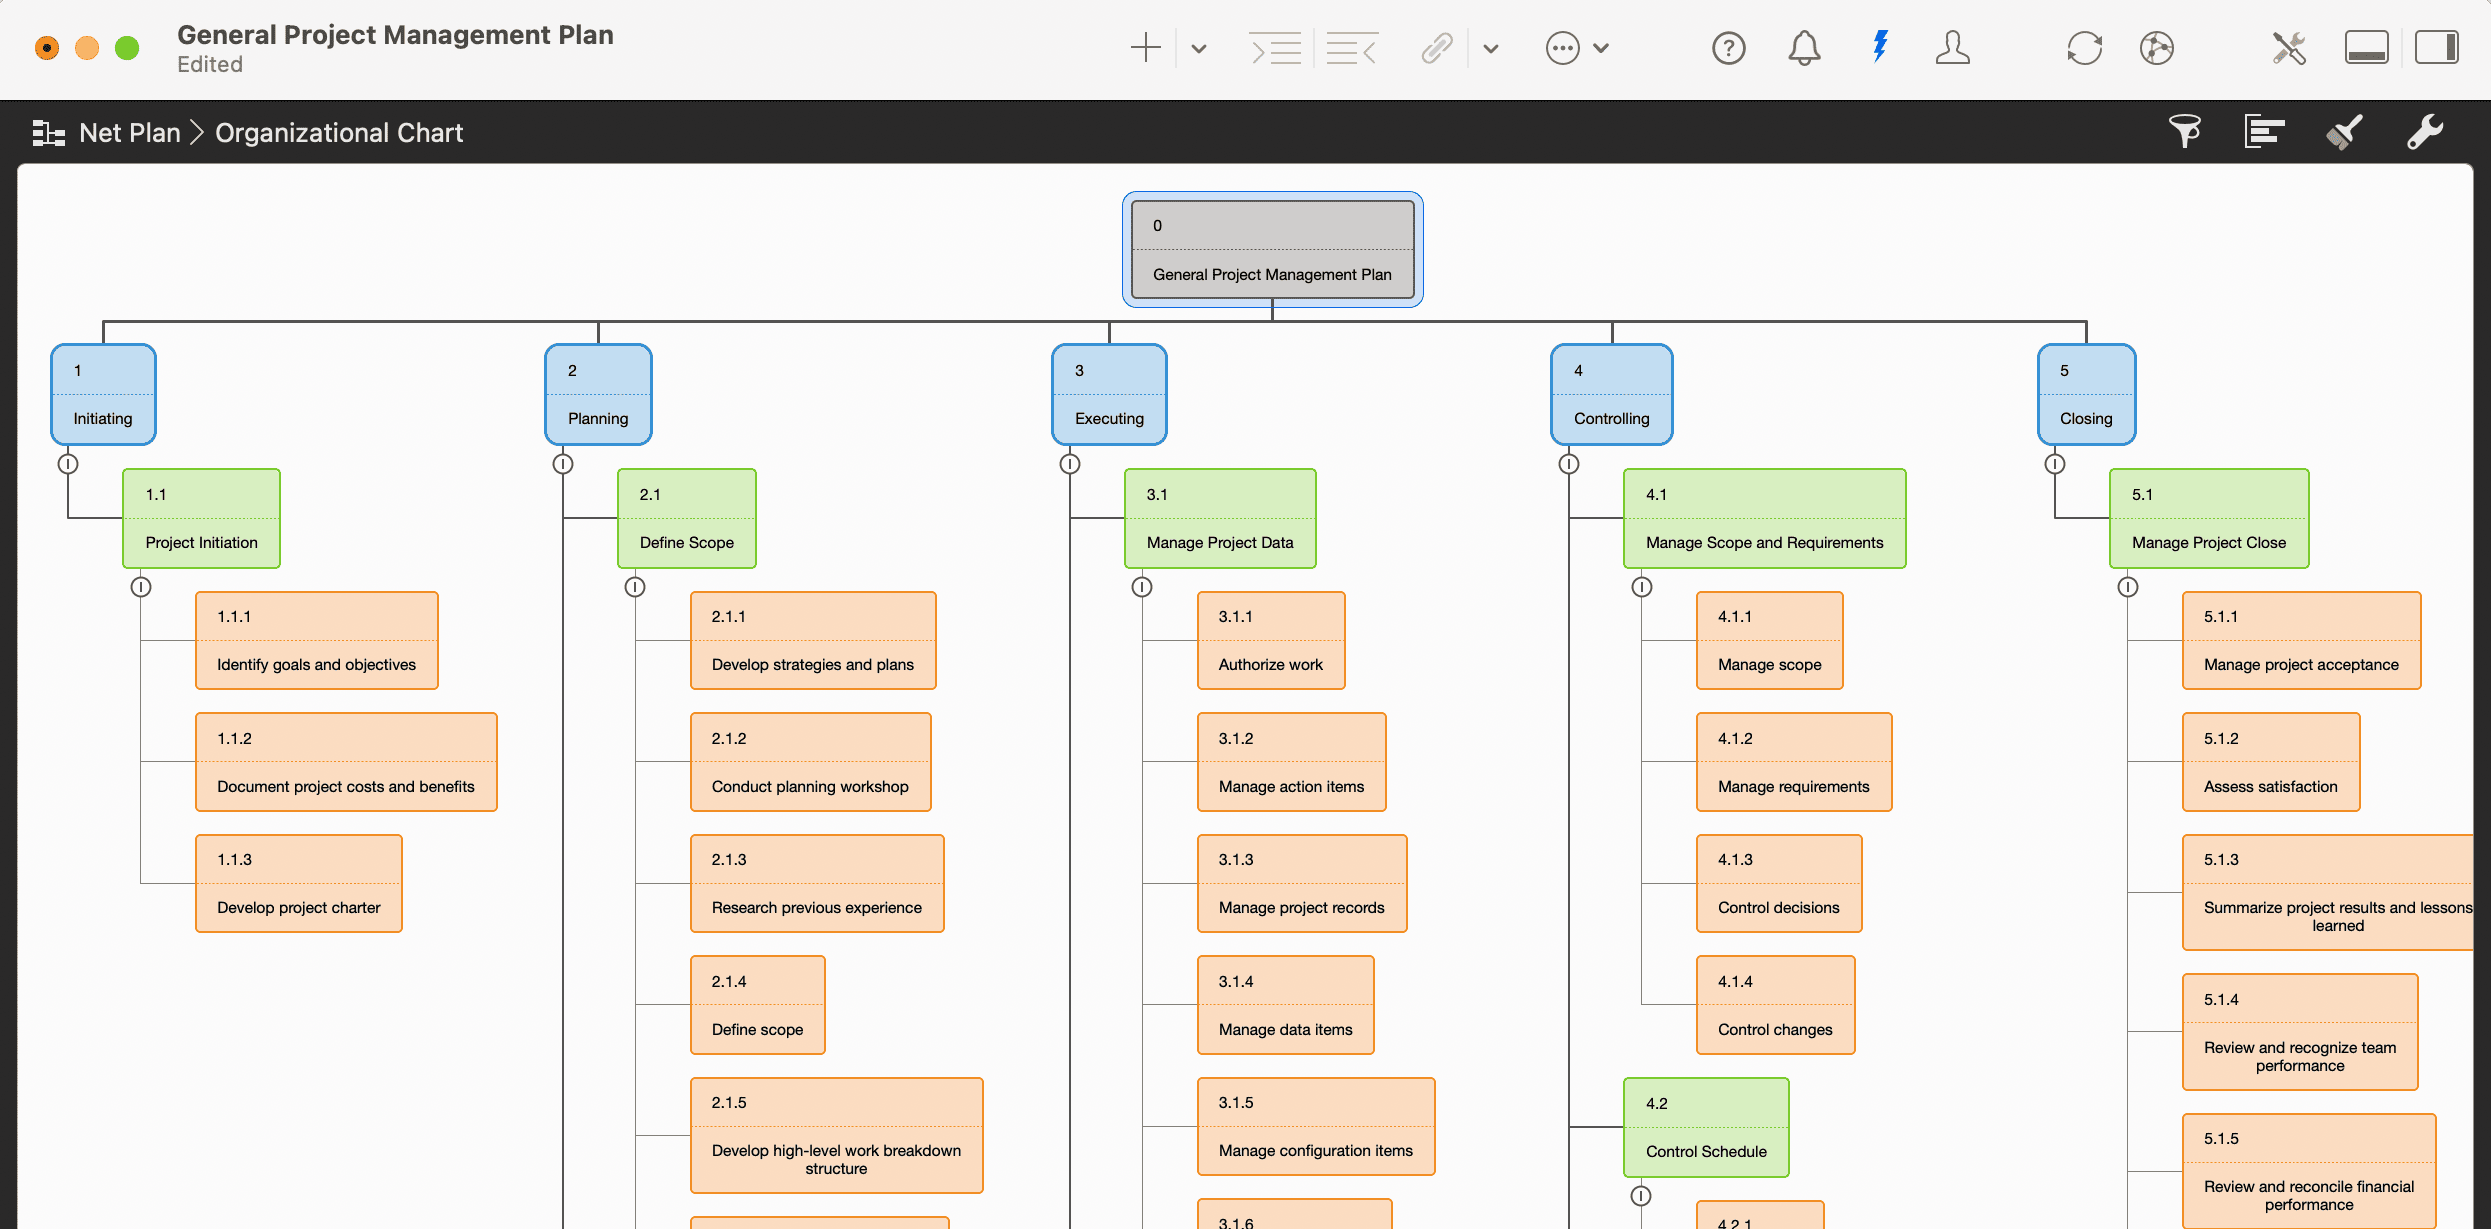Open help via the question mark icon
Screen dimensions: 2491x1229
[x=1728, y=47]
